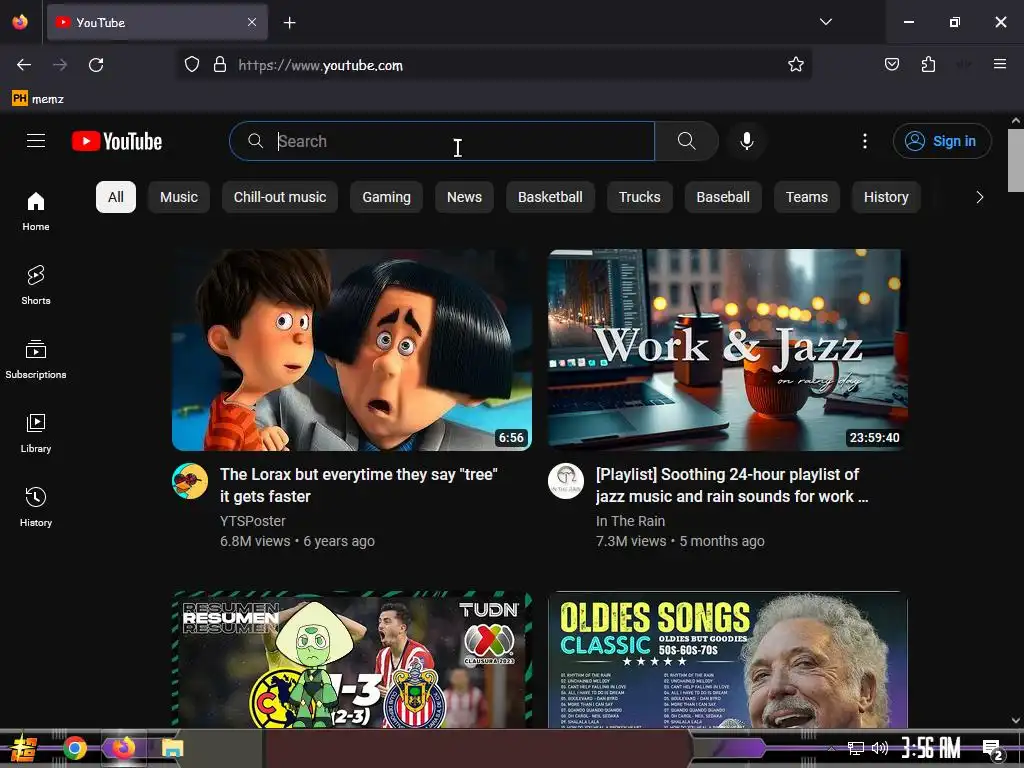Image resolution: width=1024 pixels, height=768 pixels.
Task: Select the Baseball filter chip
Action: tap(723, 197)
